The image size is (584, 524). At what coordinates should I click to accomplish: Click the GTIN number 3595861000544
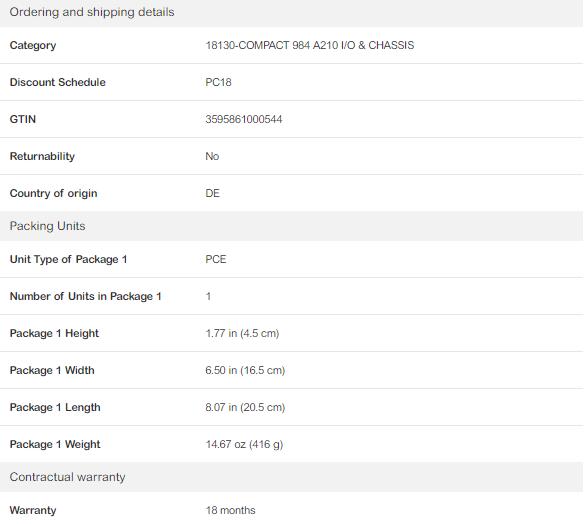pyautogui.click(x=244, y=120)
